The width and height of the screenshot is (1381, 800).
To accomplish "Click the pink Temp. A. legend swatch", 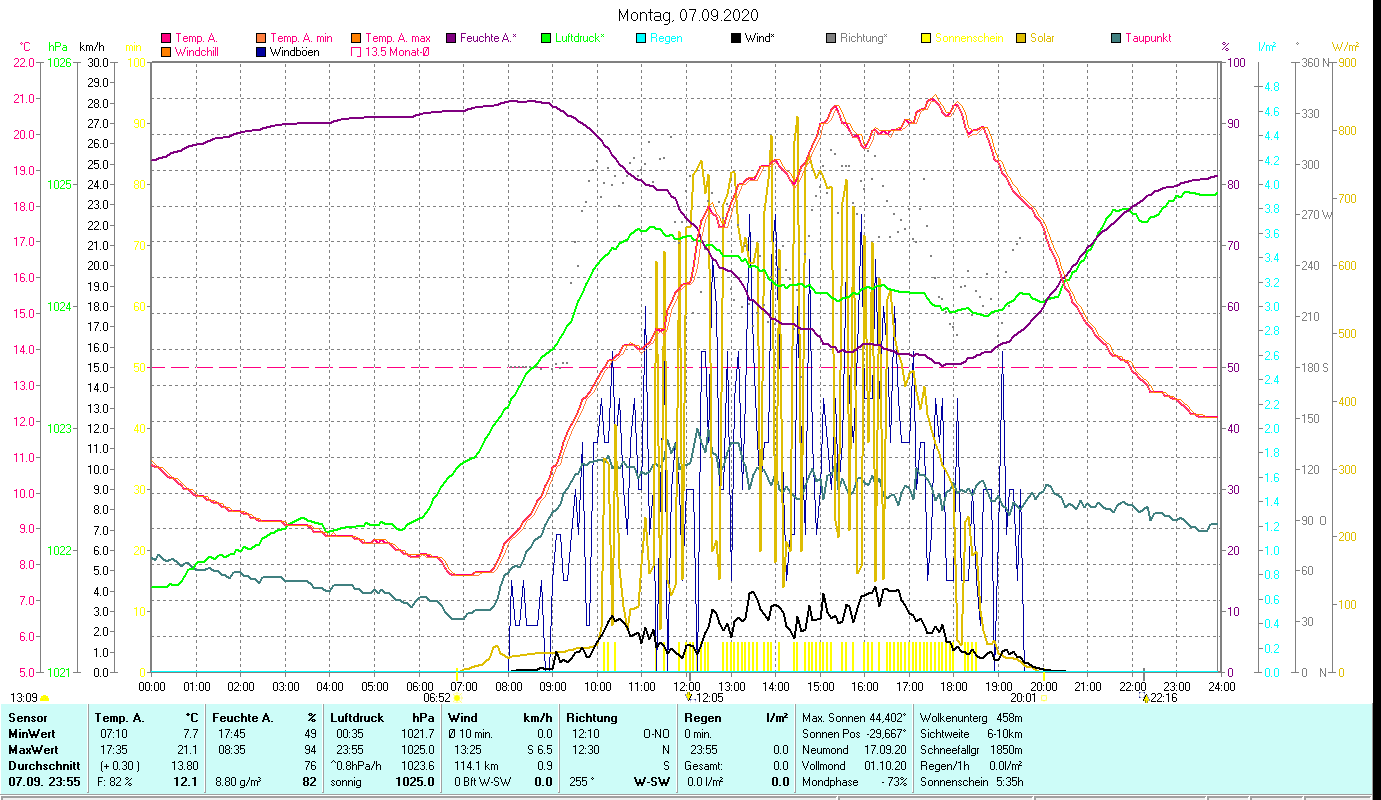I will pyautogui.click(x=166, y=38).
